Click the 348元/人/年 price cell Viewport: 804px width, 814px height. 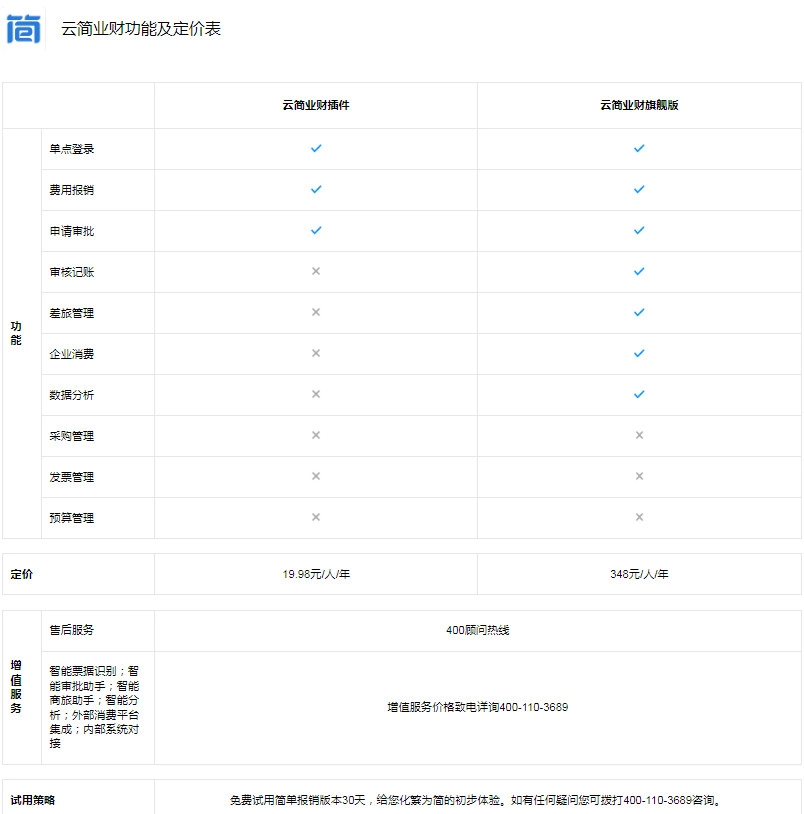(x=639, y=574)
